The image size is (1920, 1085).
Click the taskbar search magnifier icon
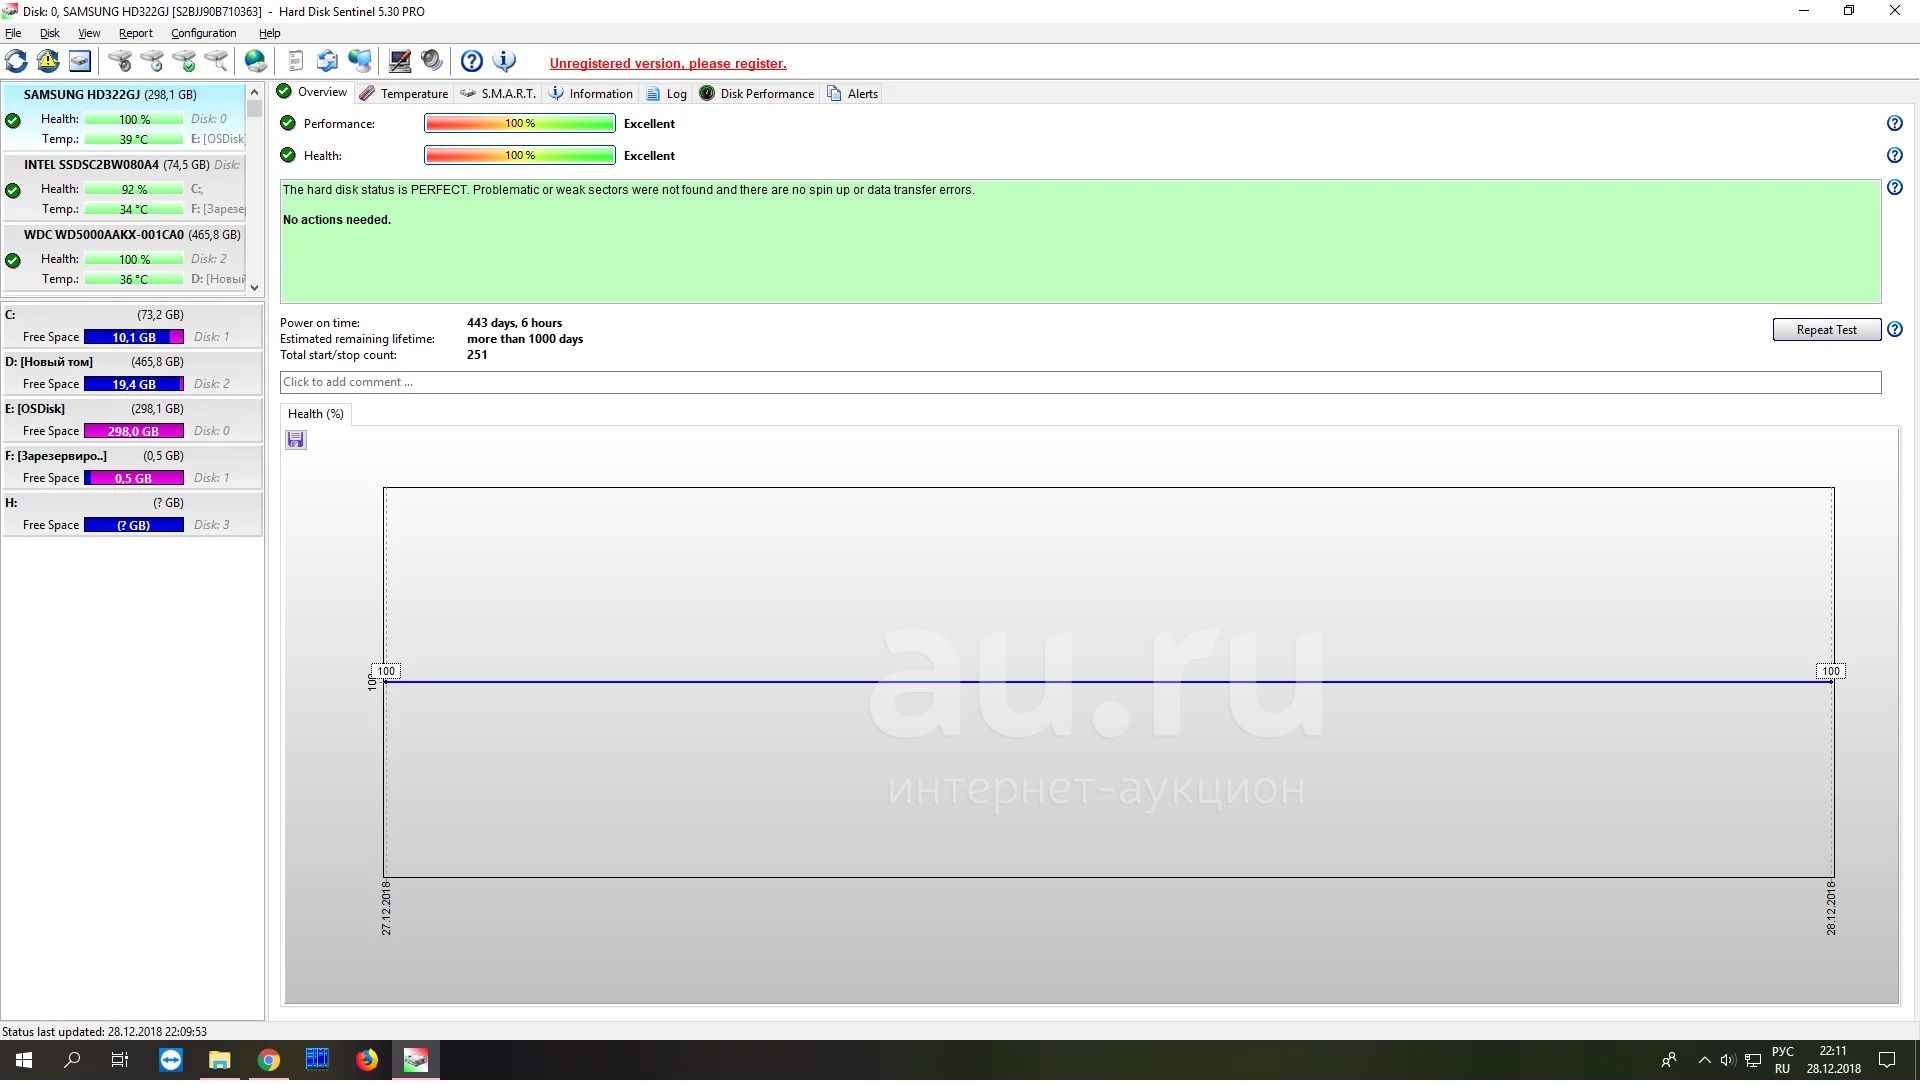(x=72, y=1060)
